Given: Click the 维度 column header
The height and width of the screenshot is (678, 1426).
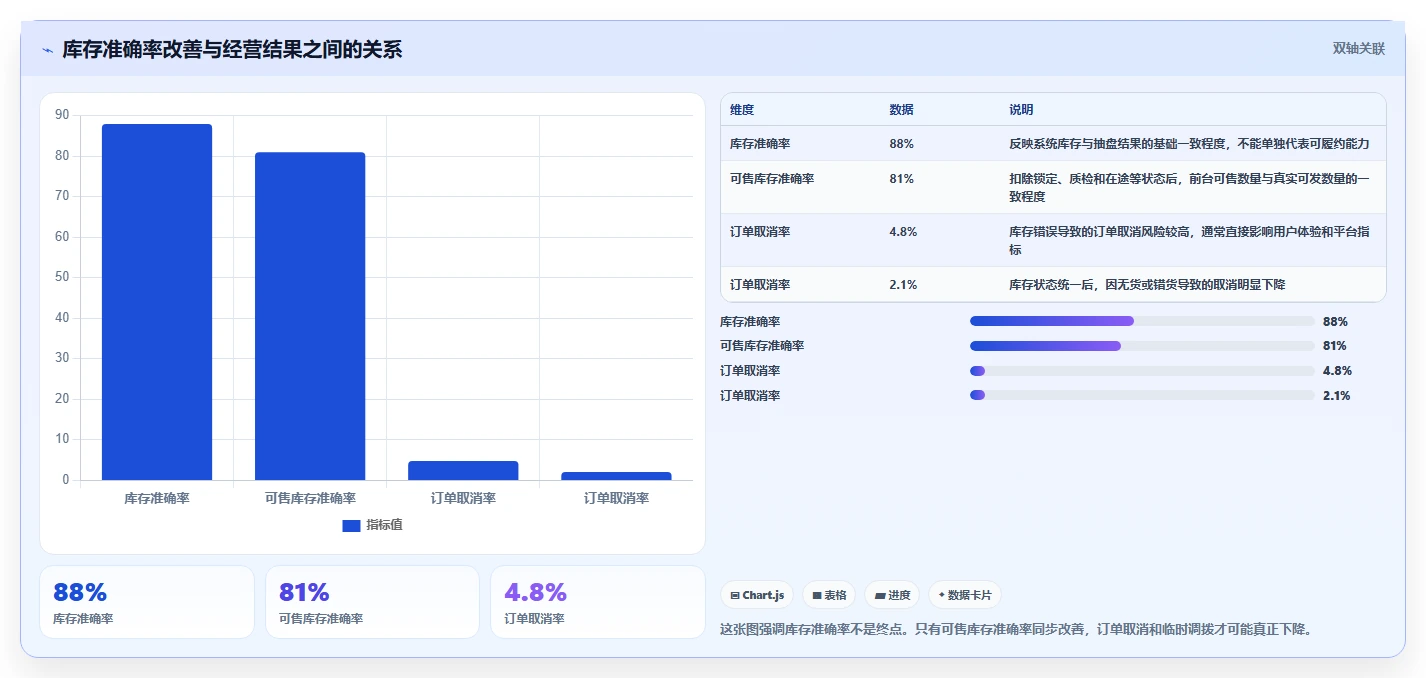Looking at the screenshot, I should [742, 110].
